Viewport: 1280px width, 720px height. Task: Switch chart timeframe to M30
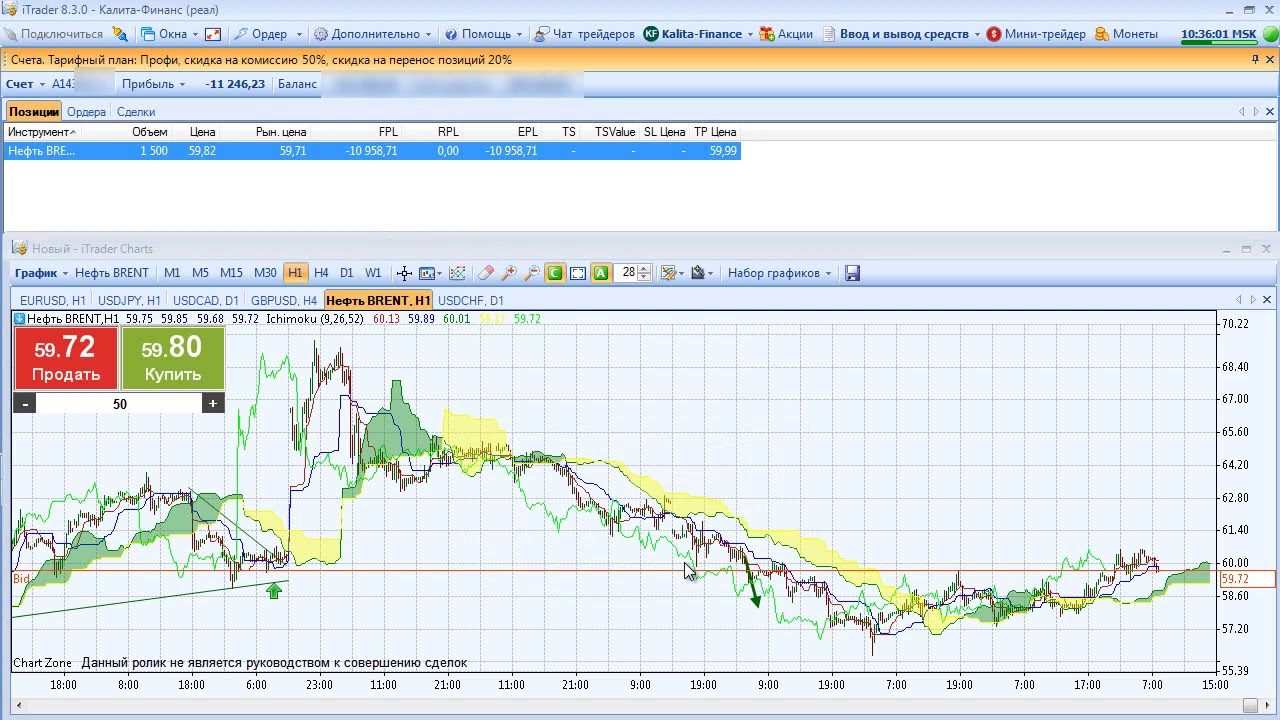pyautogui.click(x=265, y=273)
